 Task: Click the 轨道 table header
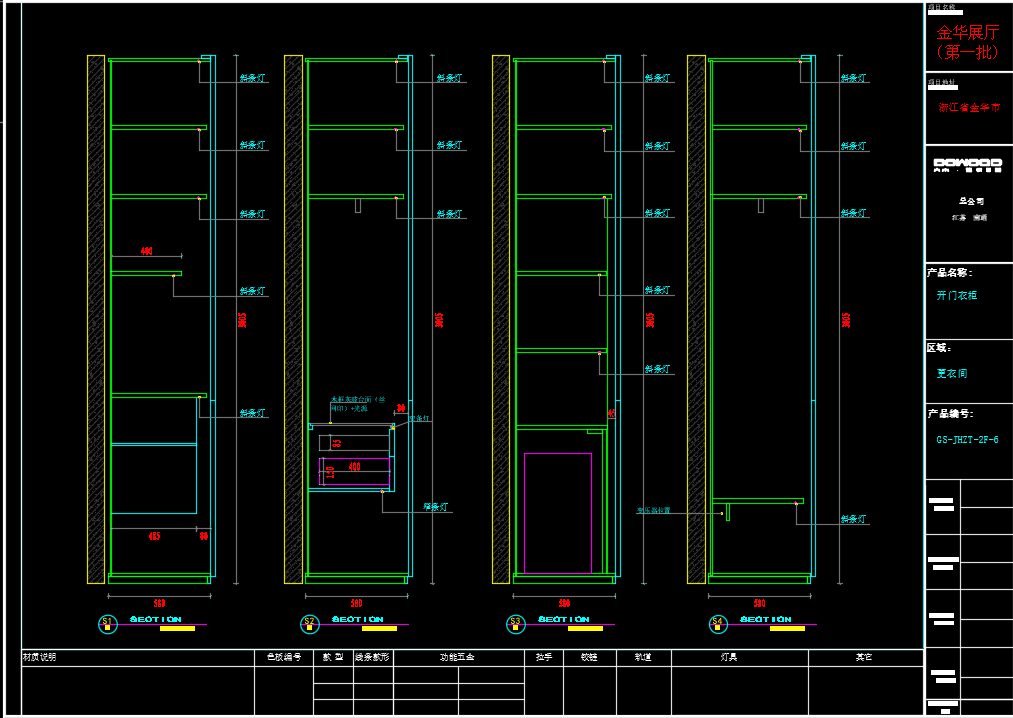tap(643, 657)
